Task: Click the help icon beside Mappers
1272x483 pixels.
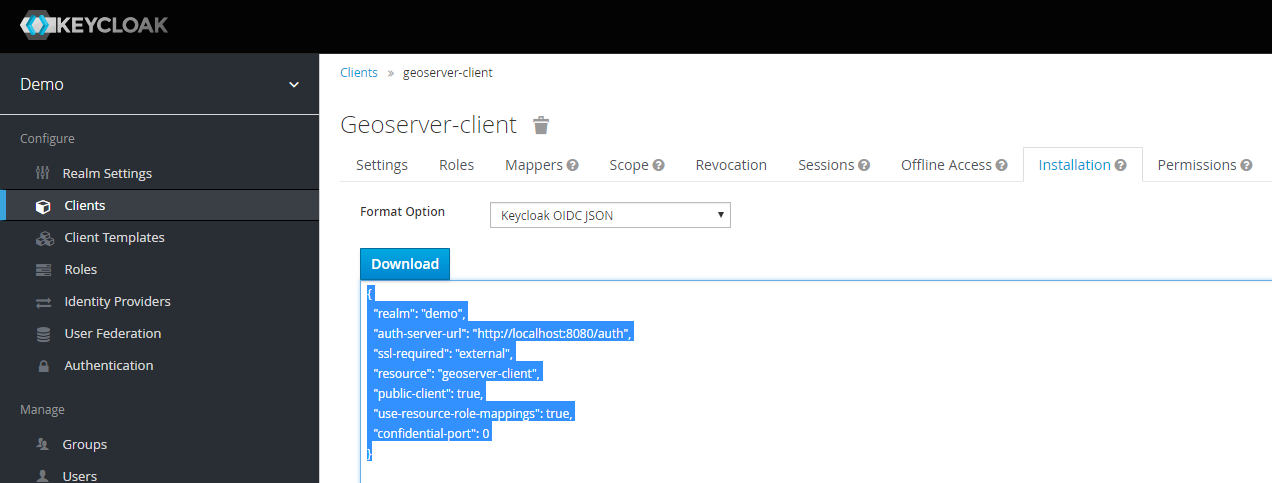Action: [573, 165]
